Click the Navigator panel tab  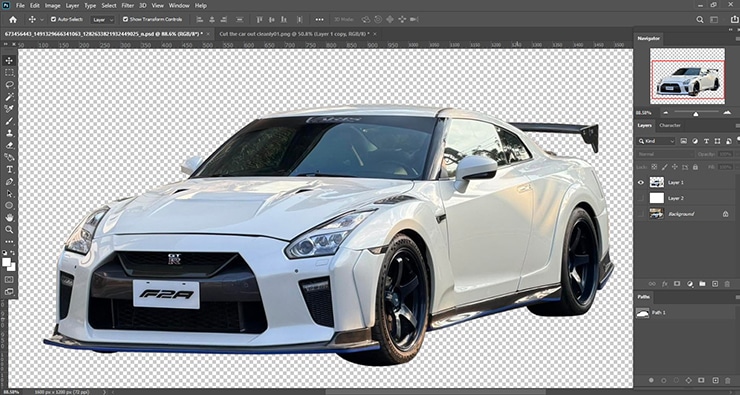click(x=648, y=38)
